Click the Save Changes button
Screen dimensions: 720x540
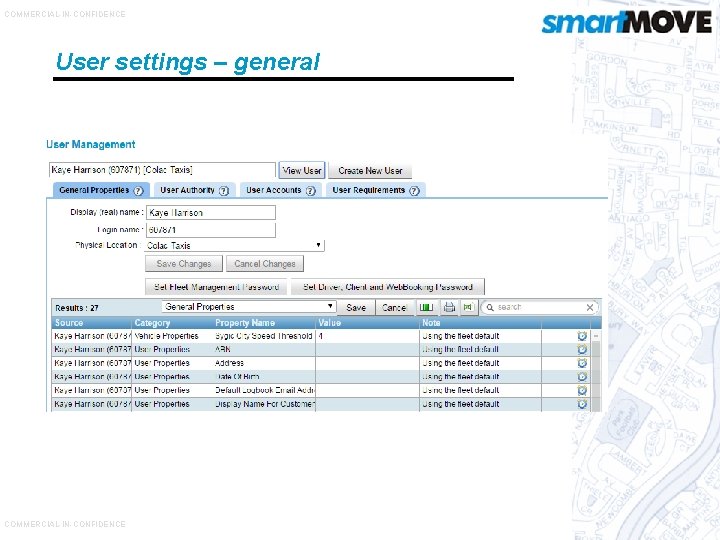point(184,264)
